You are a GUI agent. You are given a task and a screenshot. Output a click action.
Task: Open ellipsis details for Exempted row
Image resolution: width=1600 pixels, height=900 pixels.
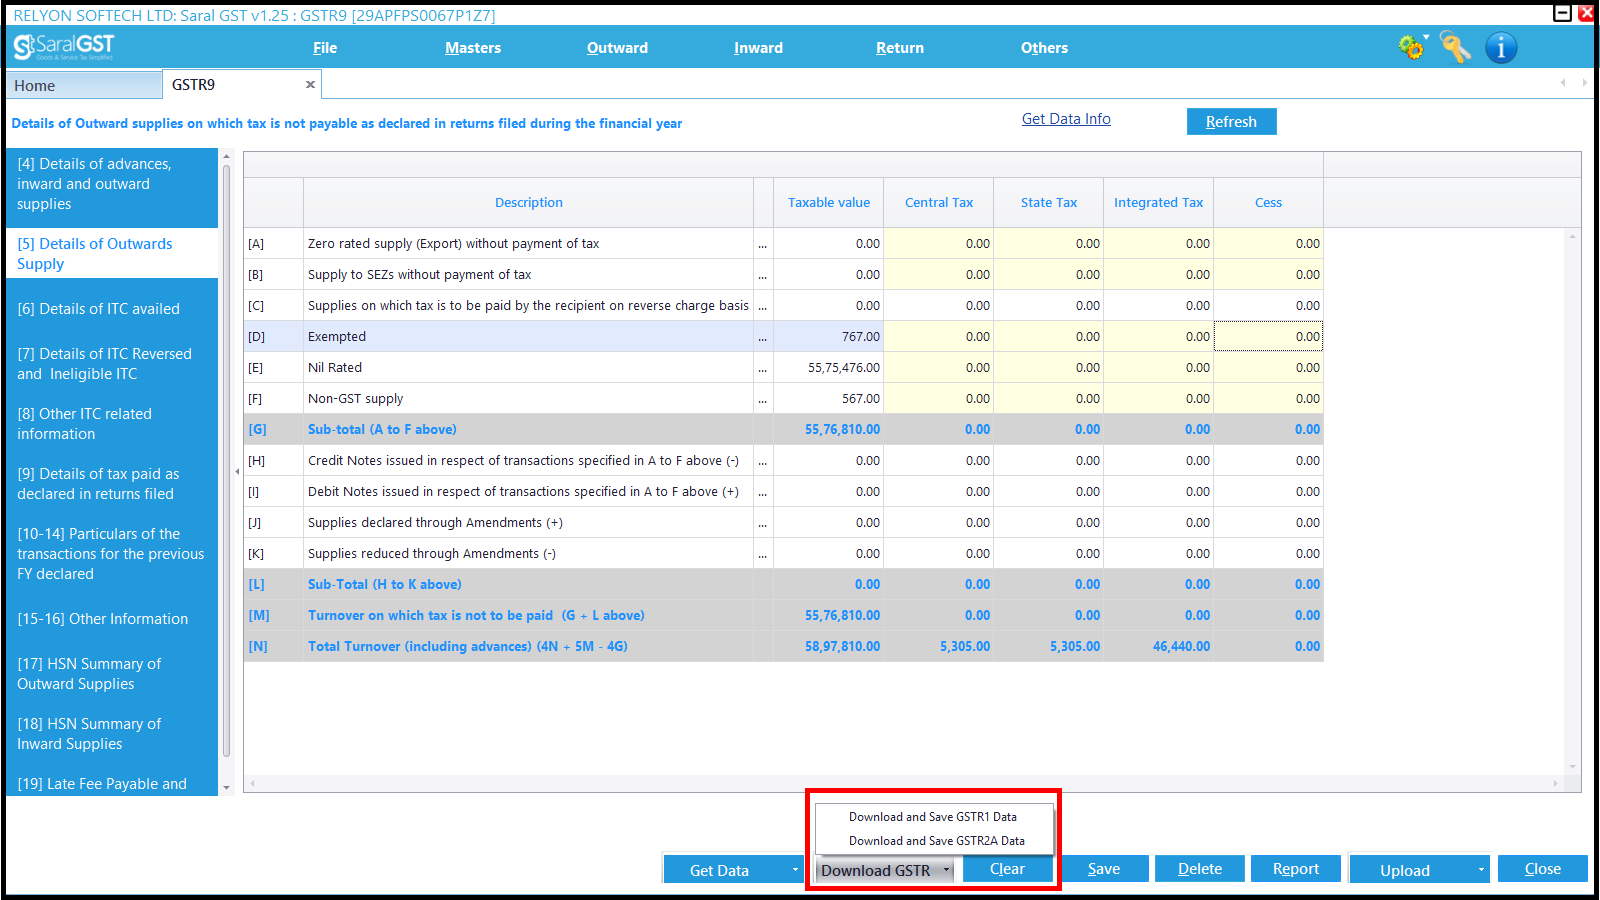[763, 337]
